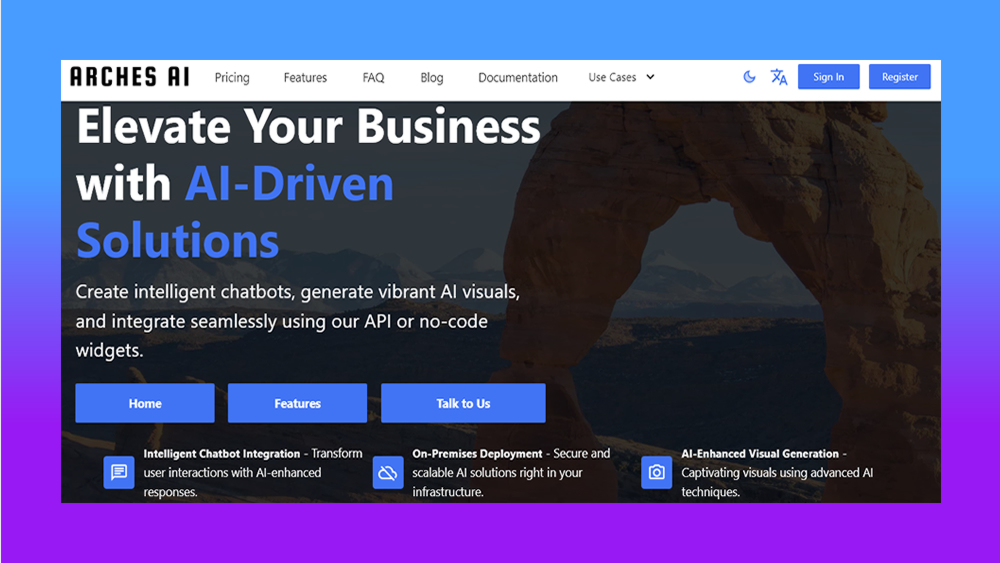Viewport: 1000px width, 563px height.
Task: Toggle dark mode with the moon icon
Action: [749, 77]
